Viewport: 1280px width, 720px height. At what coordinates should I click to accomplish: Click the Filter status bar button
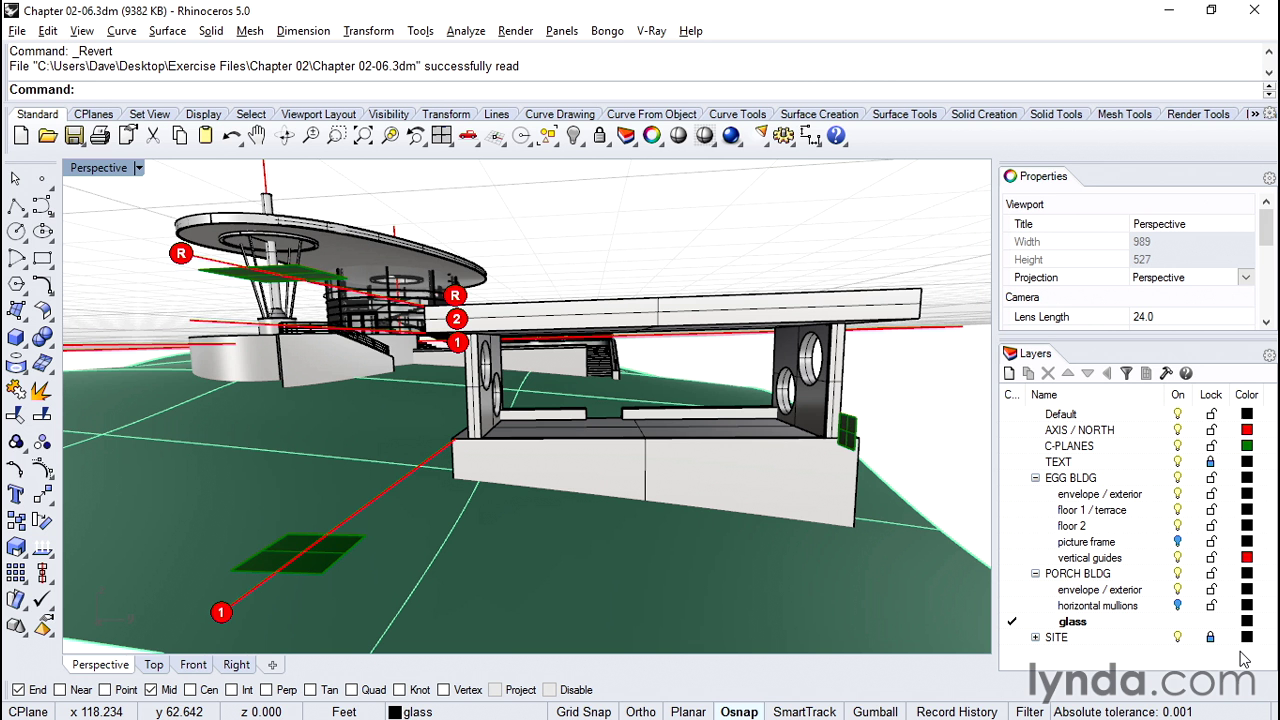(1029, 712)
